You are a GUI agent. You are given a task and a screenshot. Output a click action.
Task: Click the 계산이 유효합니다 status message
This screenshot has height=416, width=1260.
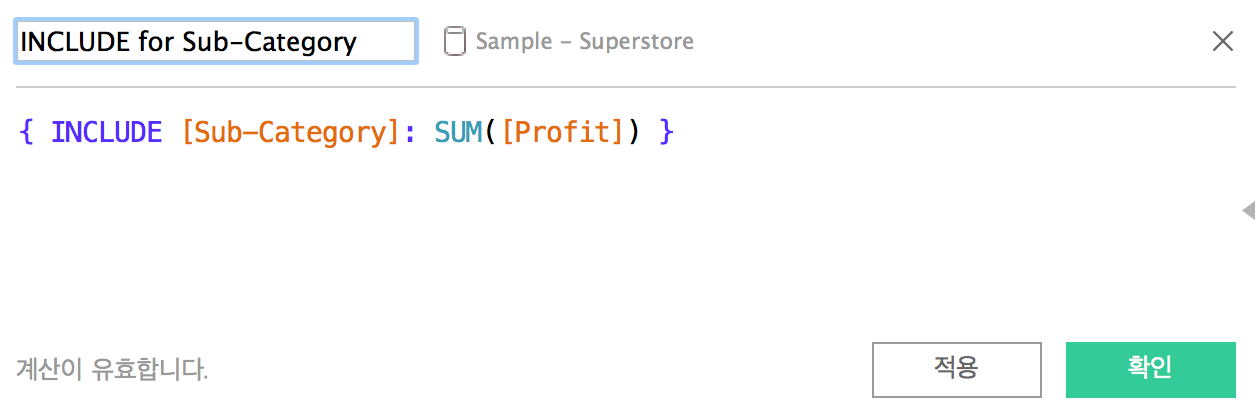[112, 370]
